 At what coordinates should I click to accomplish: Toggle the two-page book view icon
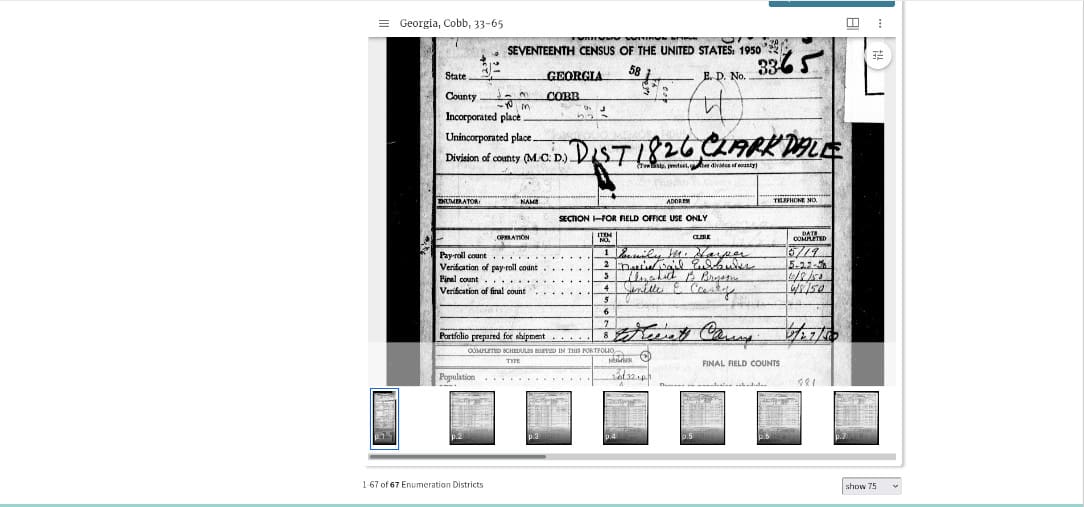[852, 24]
